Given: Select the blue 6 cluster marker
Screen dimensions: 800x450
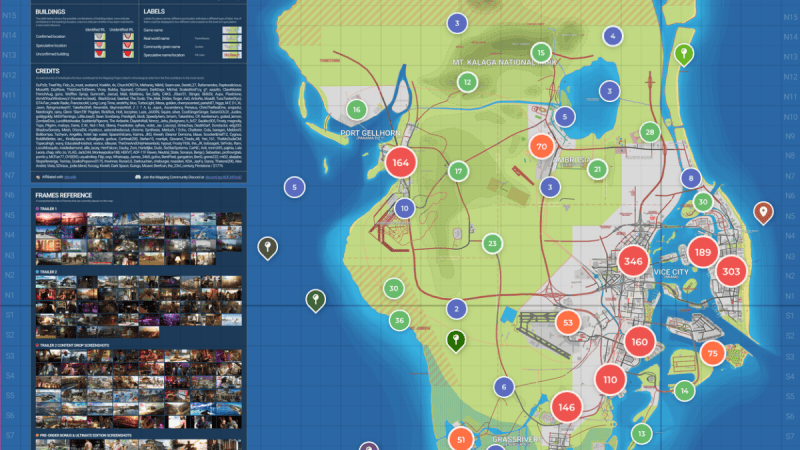Looking at the screenshot, I should [x=504, y=387].
